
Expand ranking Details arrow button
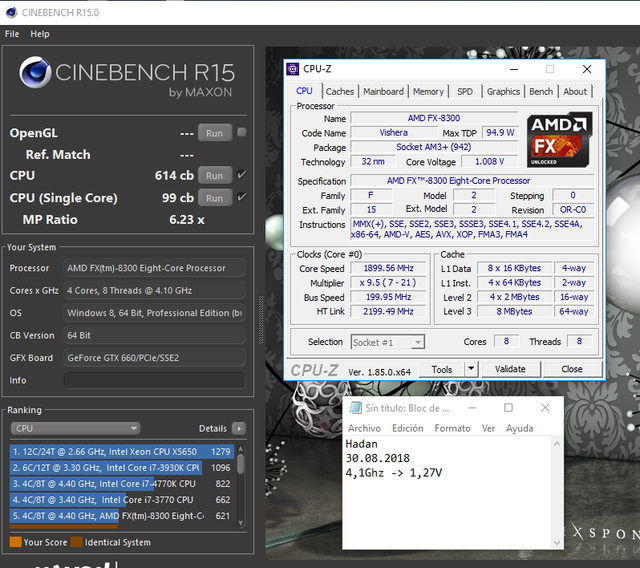tap(239, 428)
